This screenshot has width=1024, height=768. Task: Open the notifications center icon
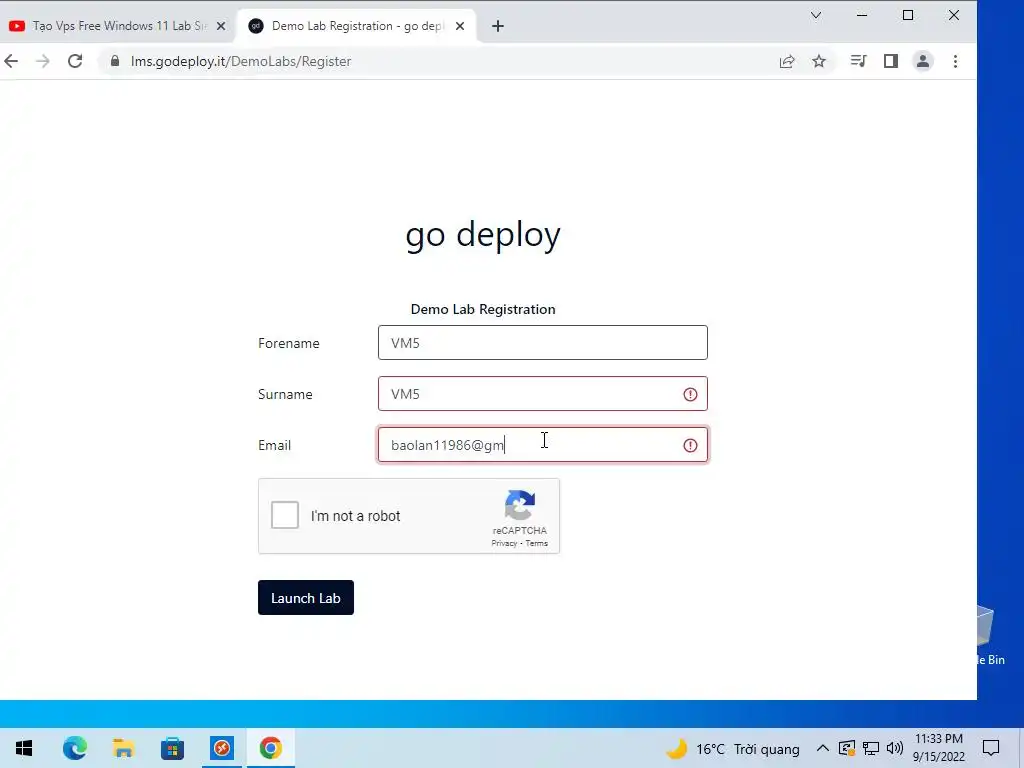click(991, 748)
